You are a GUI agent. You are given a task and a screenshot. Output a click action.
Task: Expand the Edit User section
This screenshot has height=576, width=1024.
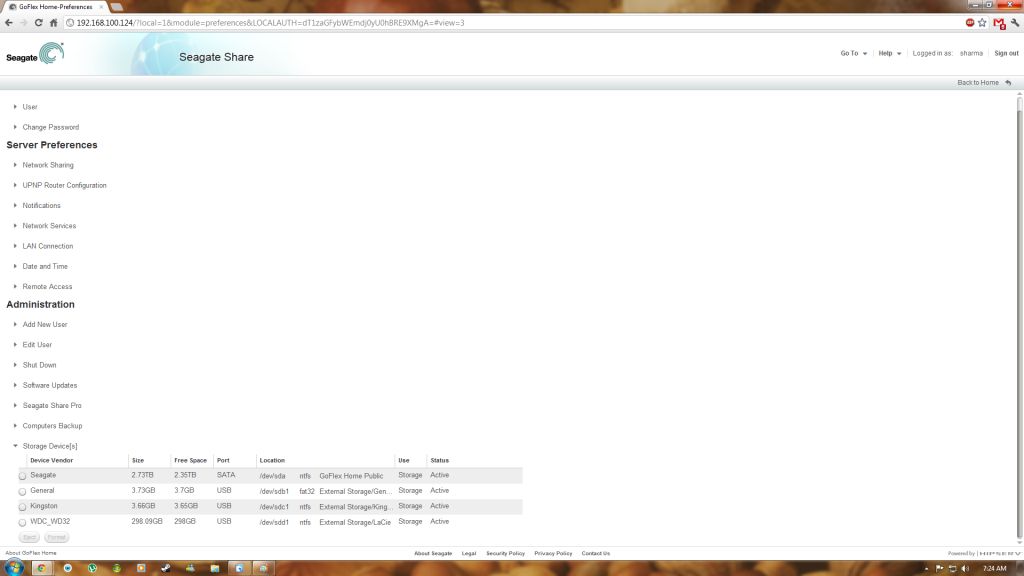pyautogui.click(x=37, y=345)
